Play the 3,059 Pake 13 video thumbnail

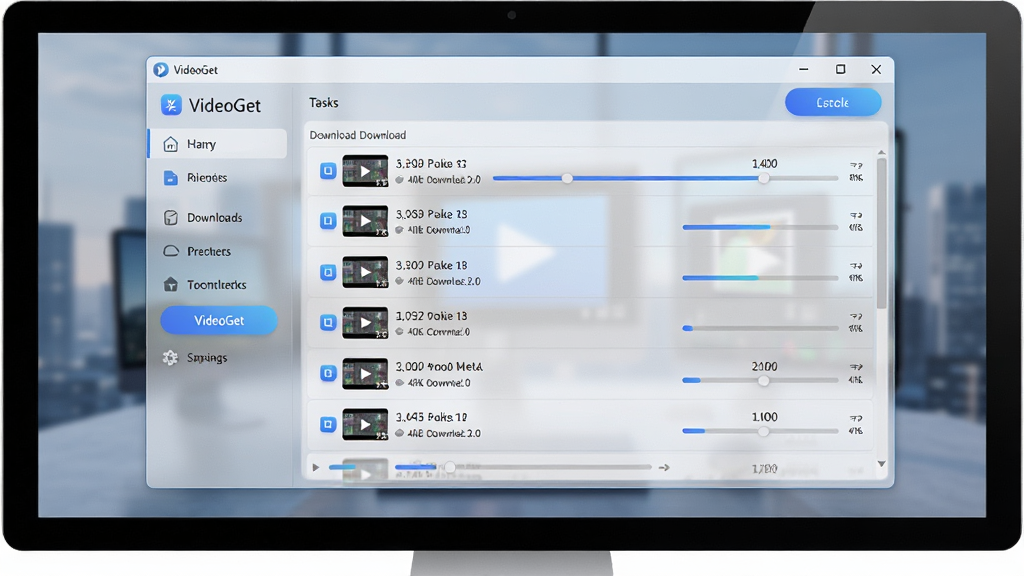tap(365, 221)
